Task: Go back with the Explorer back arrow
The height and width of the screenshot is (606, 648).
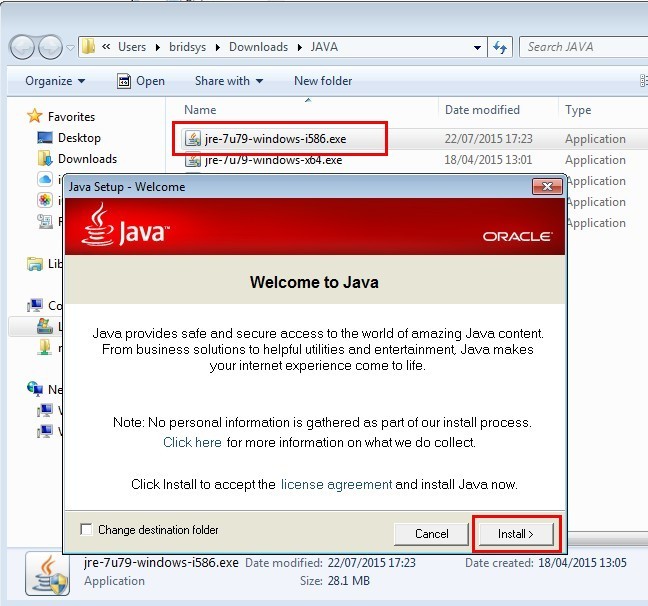Action: click(23, 47)
